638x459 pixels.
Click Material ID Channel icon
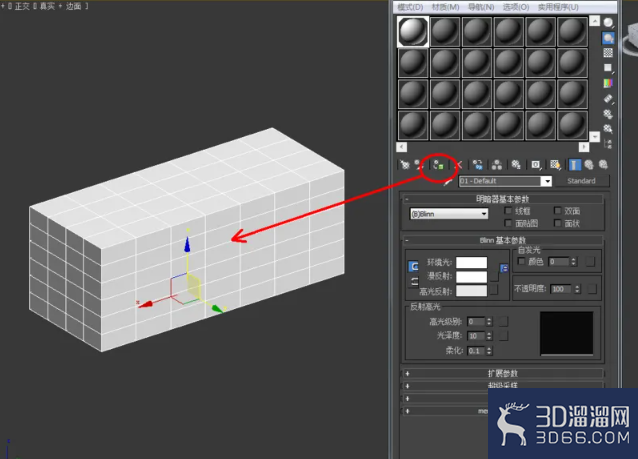tap(535, 165)
